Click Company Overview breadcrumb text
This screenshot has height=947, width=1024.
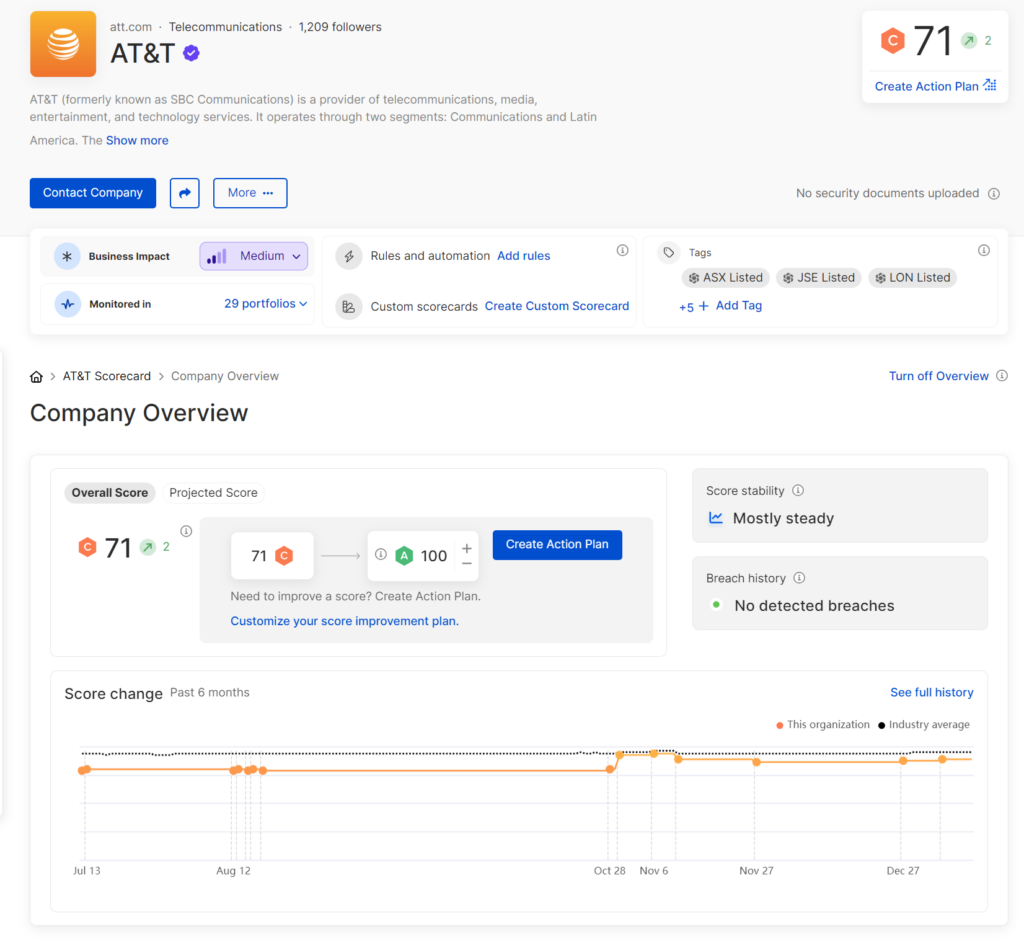[x=225, y=376]
